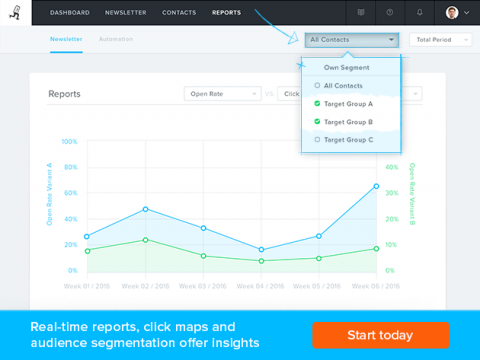
Task: Click the running mailman logo icon
Action: click(x=15, y=13)
